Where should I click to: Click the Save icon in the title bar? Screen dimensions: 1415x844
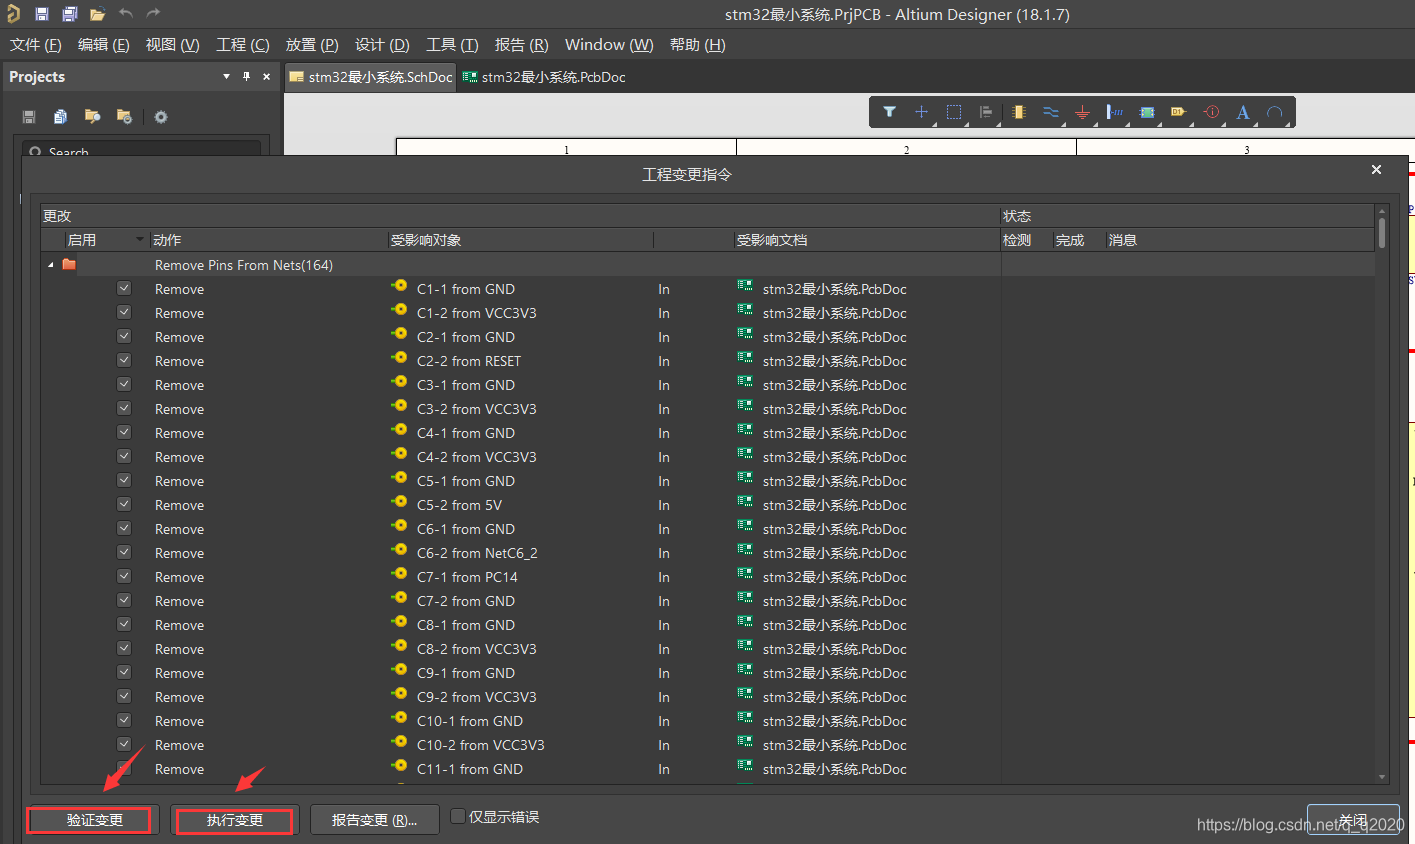pyautogui.click(x=42, y=14)
